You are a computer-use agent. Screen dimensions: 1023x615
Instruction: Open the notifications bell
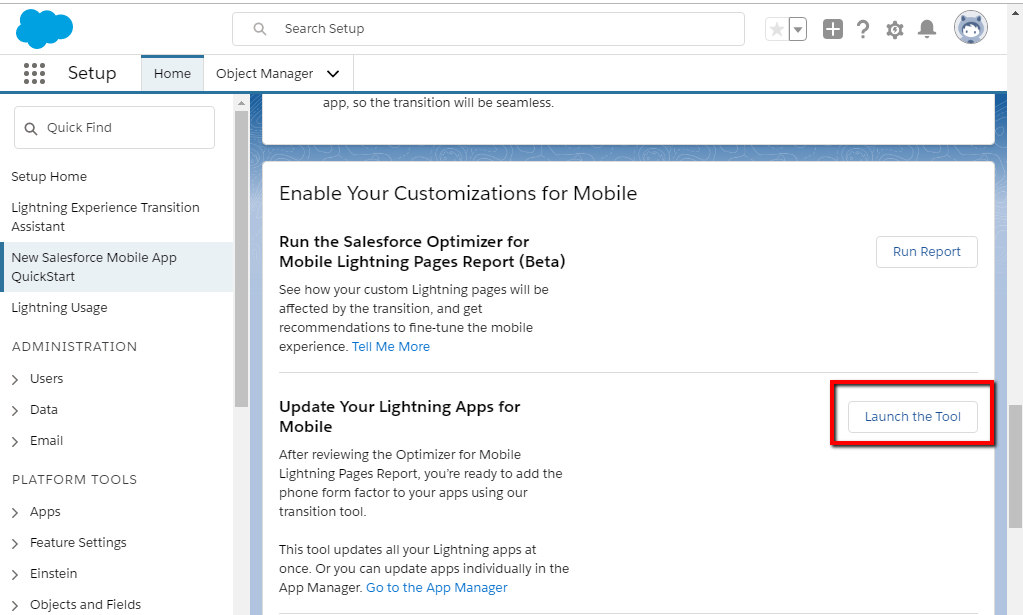(926, 28)
